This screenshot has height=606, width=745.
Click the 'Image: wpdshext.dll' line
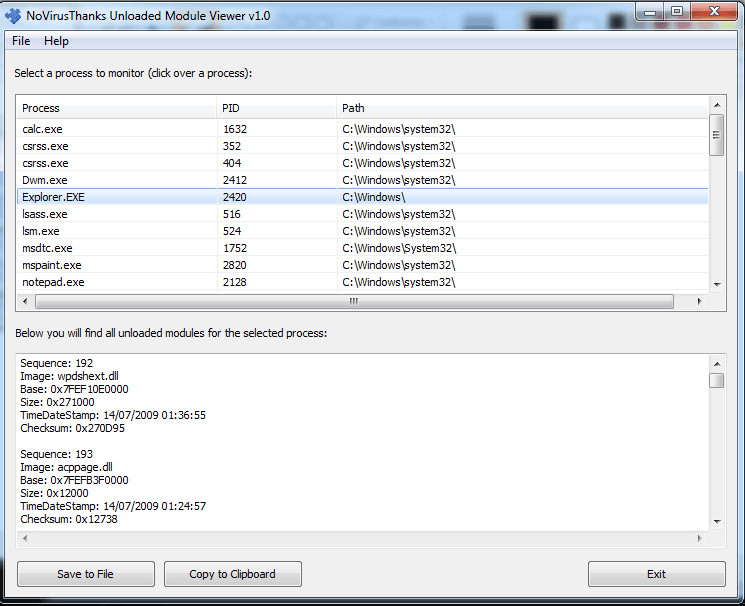tap(69, 376)
